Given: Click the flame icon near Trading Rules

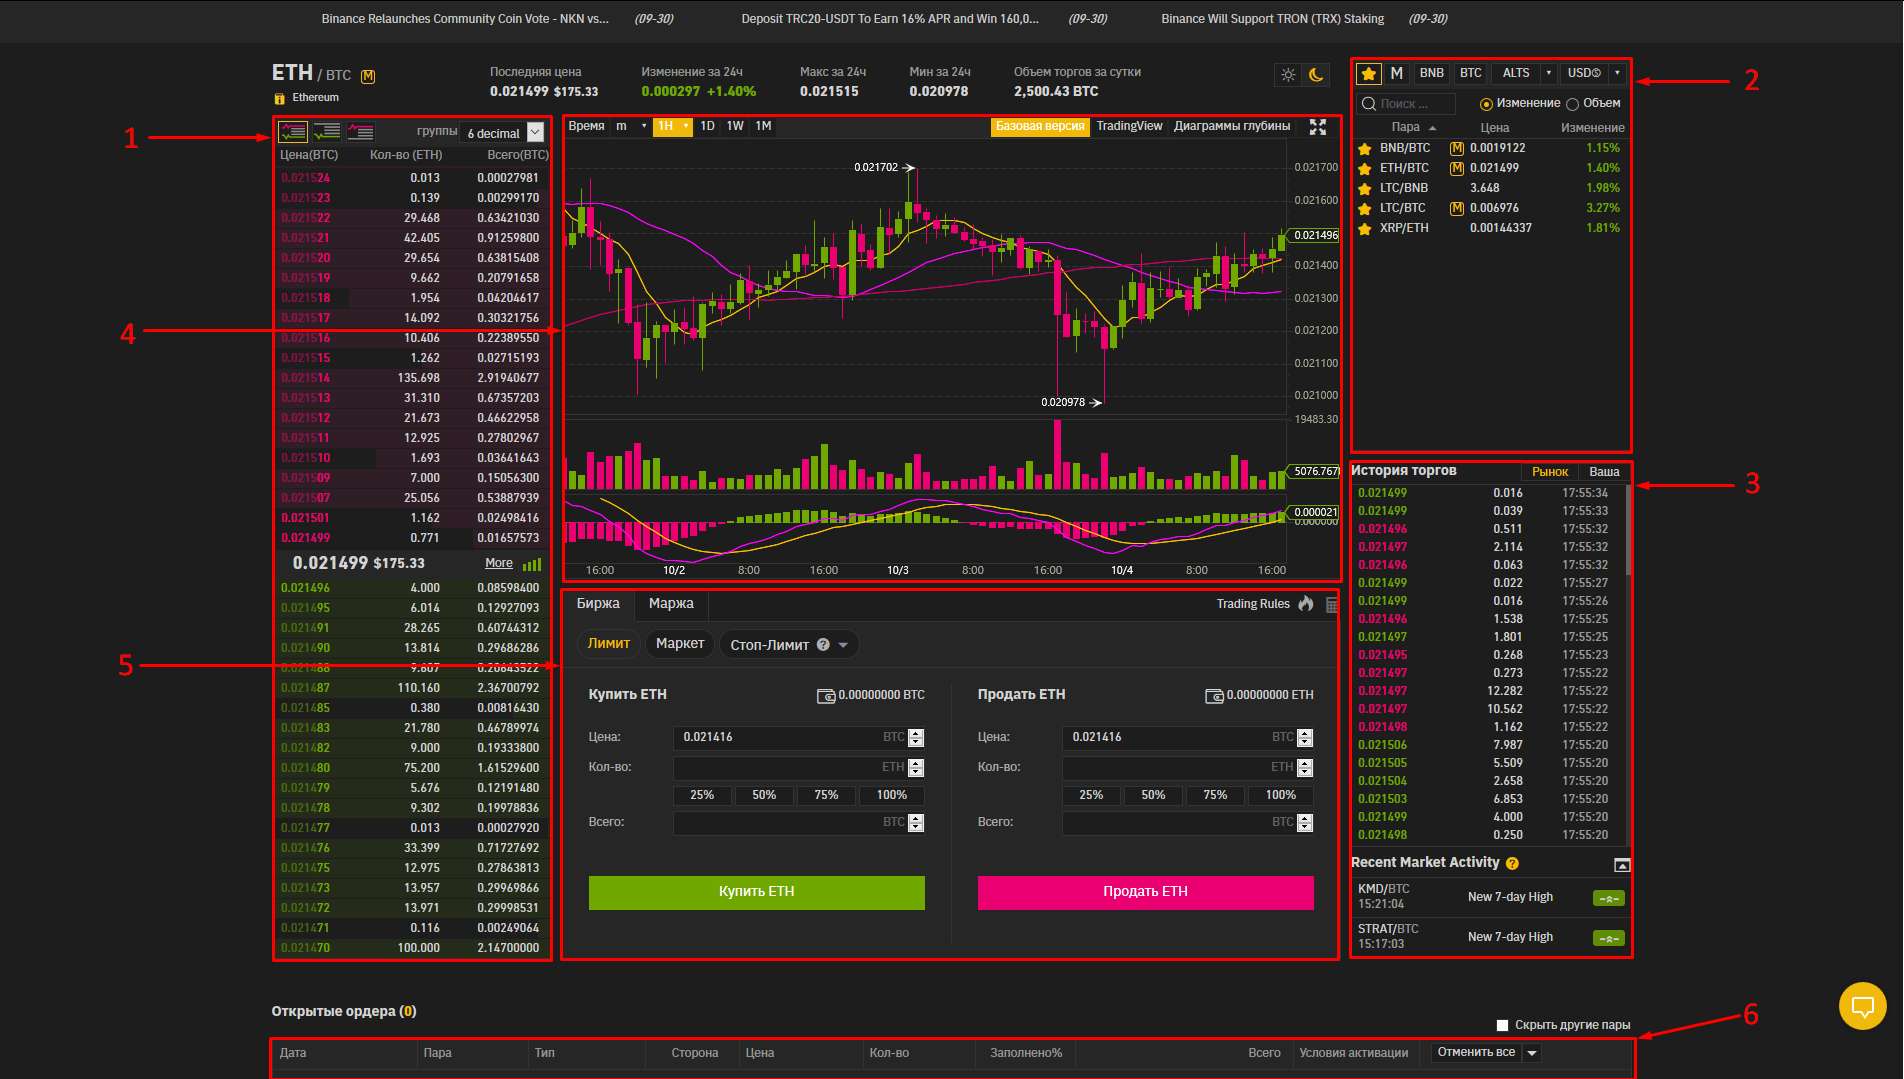Looking at the screenshot, I should 1306,603.
